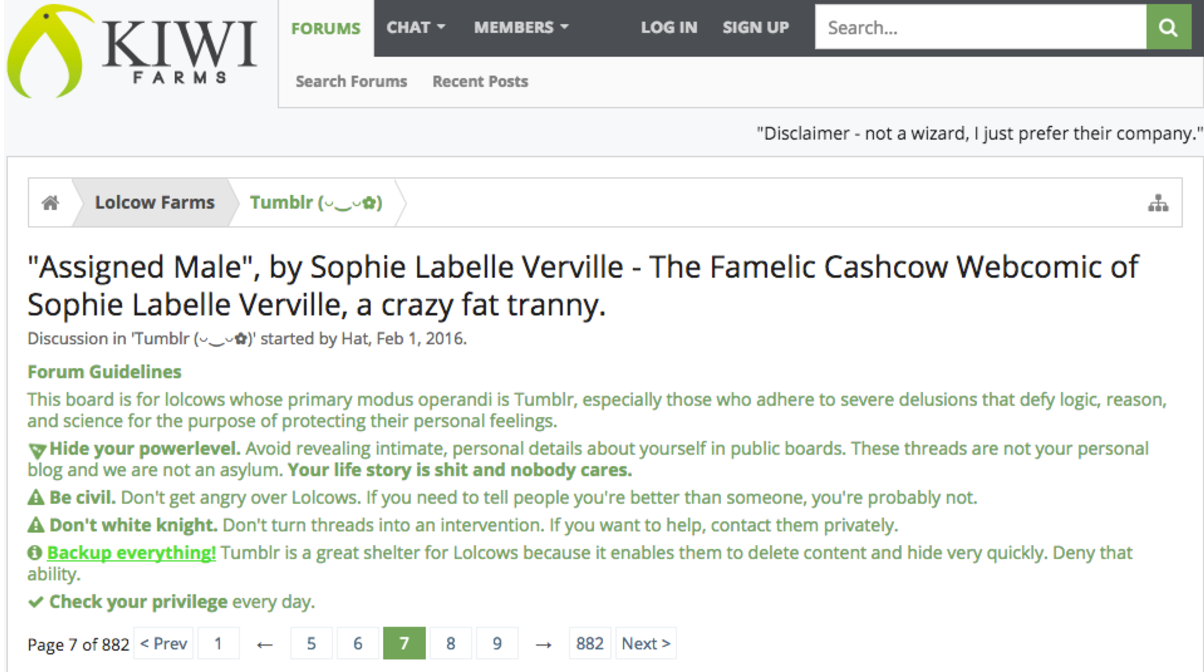
Task: Click the left arrow page skip
Action: click(x=265, y=644)
